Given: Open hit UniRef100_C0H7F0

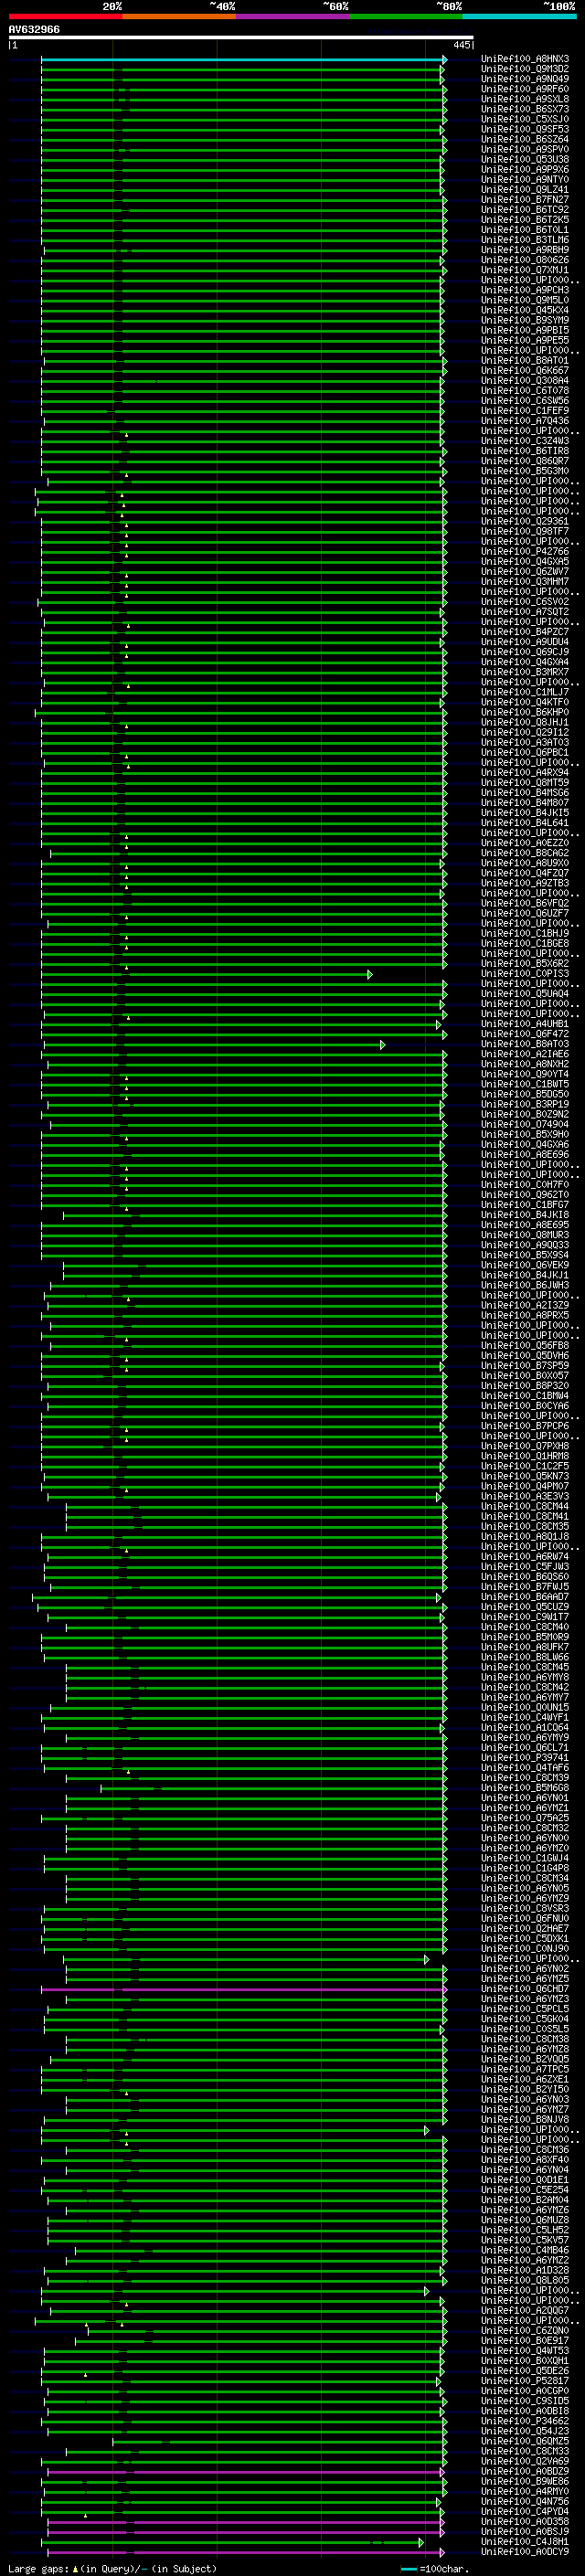Looking at the screenshot, I should [x=525, y=1185].
